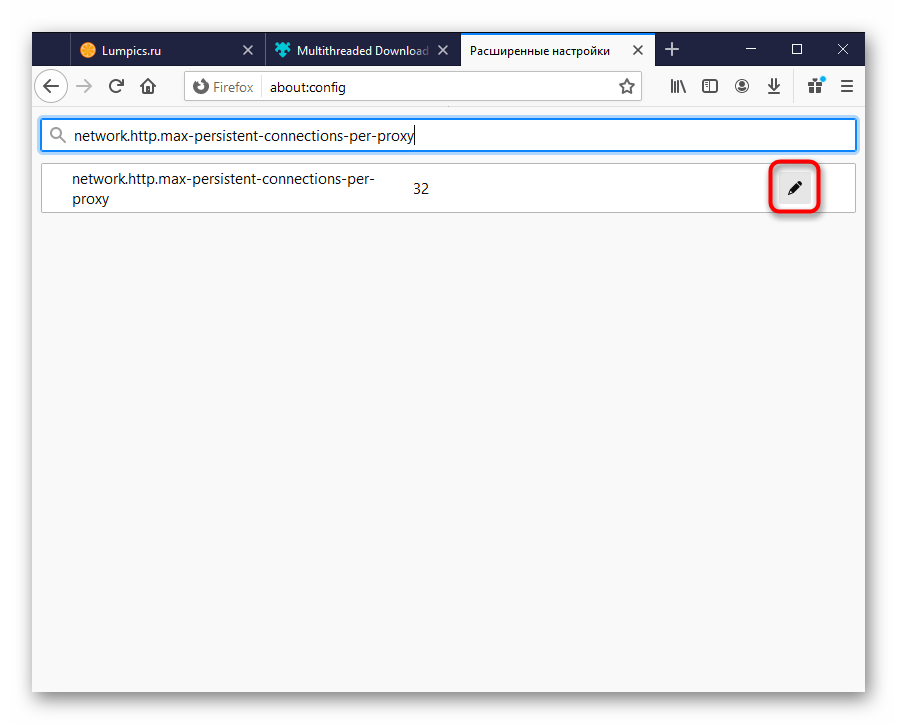Click the value 32
Image resolution: width=897 pixels, height=724 pixels.
point(421,189)
